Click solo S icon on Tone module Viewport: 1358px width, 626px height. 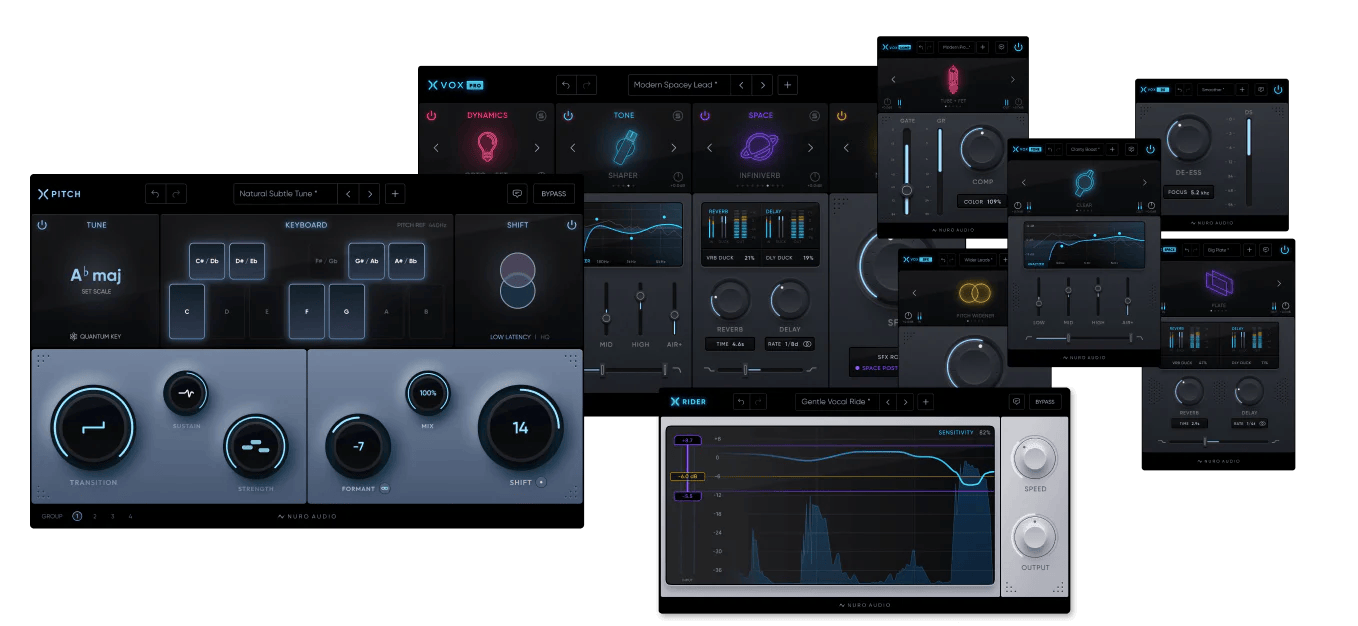678,116
